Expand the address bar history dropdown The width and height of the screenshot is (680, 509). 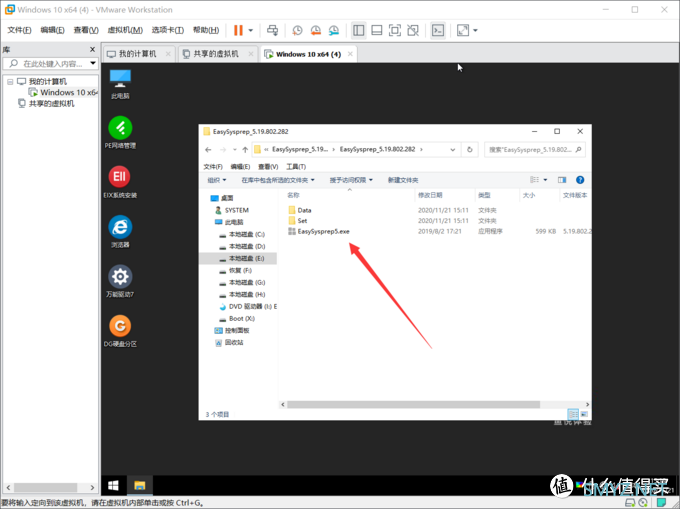click(452, 150)
